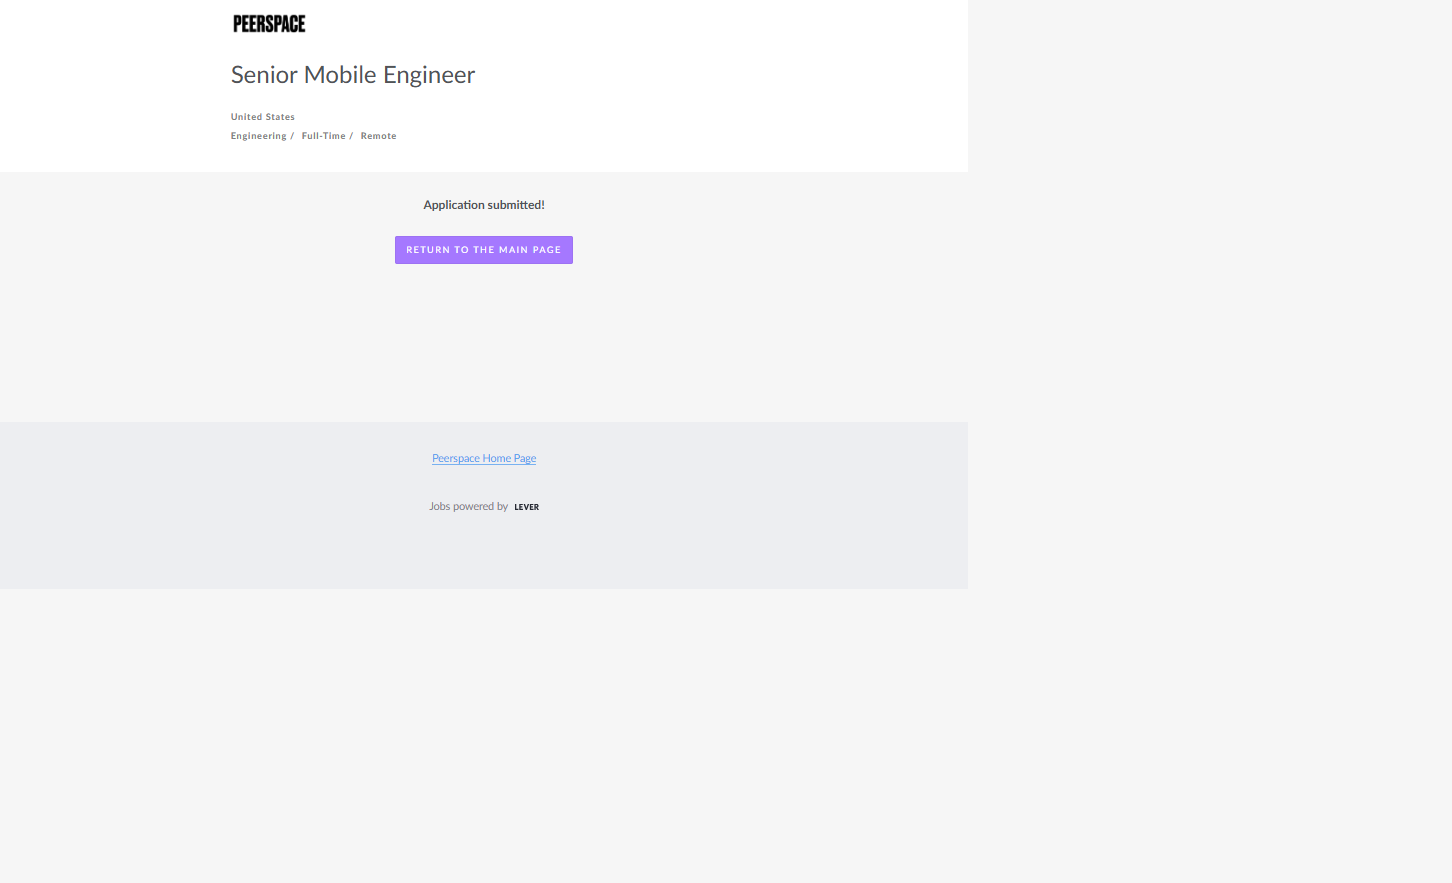Click the word Senior in job title

pyautogui.click(x=264, y=75)
